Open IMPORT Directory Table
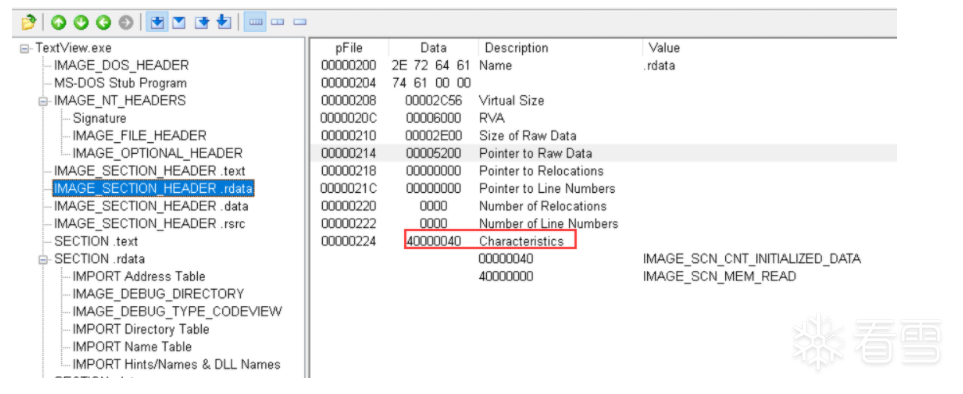Screen dimensions: 963x394 click(x=141, y=330)
